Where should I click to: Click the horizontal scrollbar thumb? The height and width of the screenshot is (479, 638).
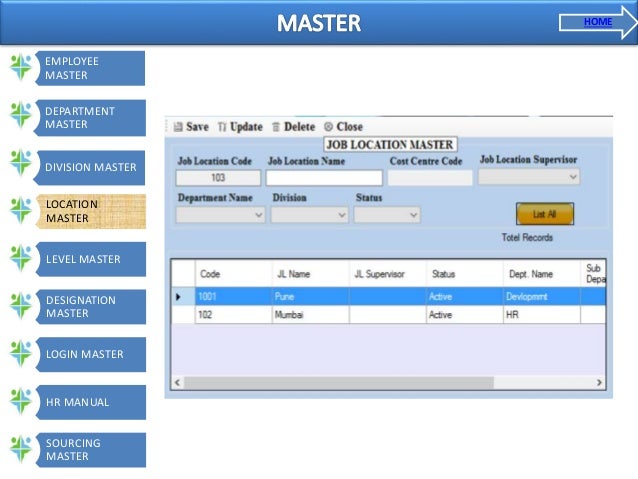coord(339,383)
